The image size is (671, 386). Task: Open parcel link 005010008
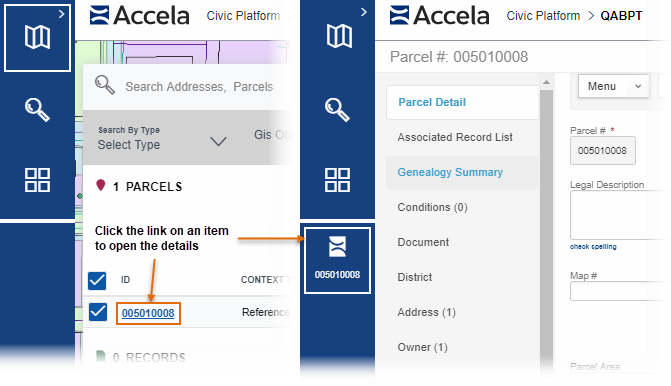[x=148, y=313]
